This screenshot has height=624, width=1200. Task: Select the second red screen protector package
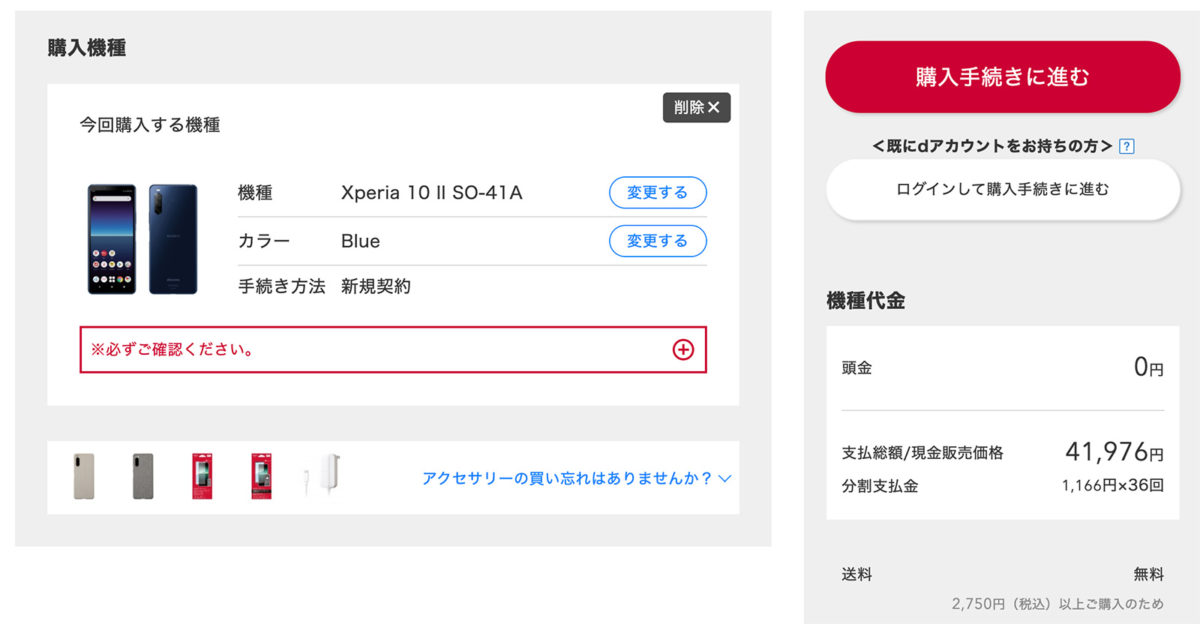(261, 476)
